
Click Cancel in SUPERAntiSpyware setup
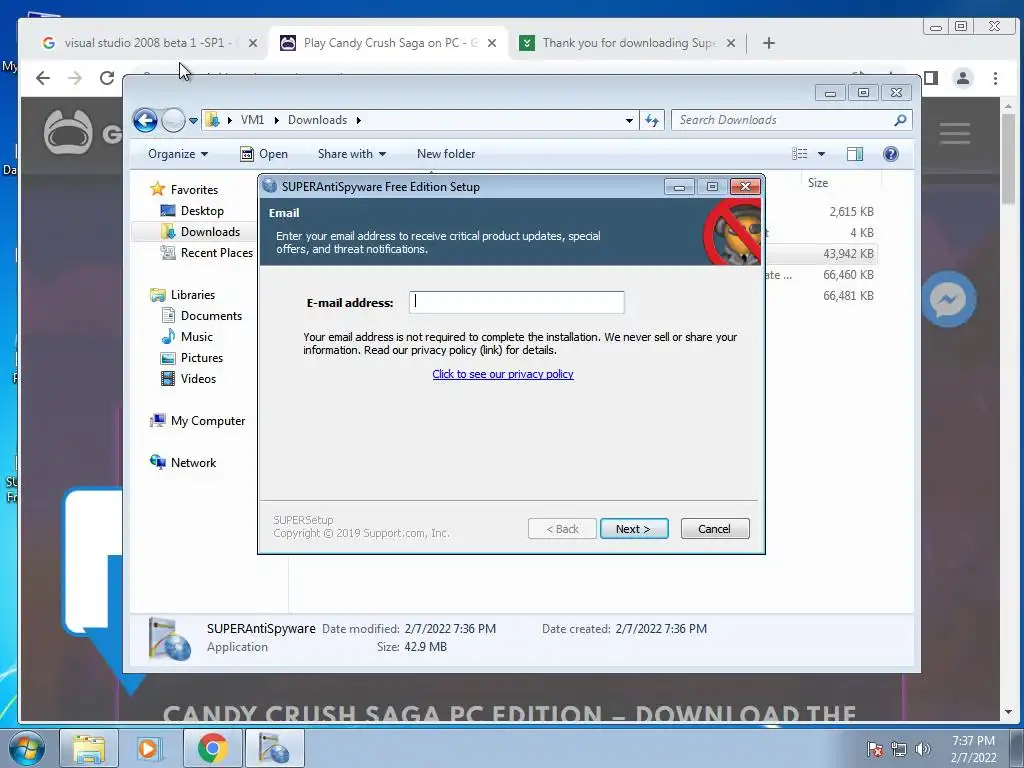pos(714,529)
